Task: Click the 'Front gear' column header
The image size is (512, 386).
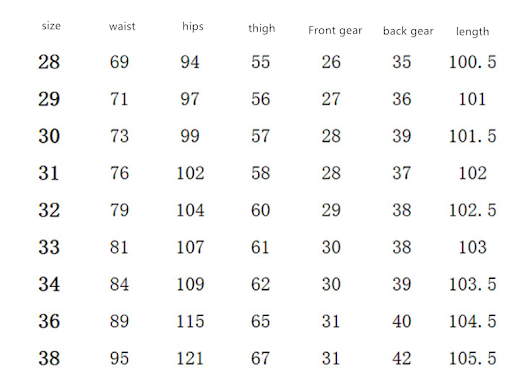Action: [x=335, y=30]
